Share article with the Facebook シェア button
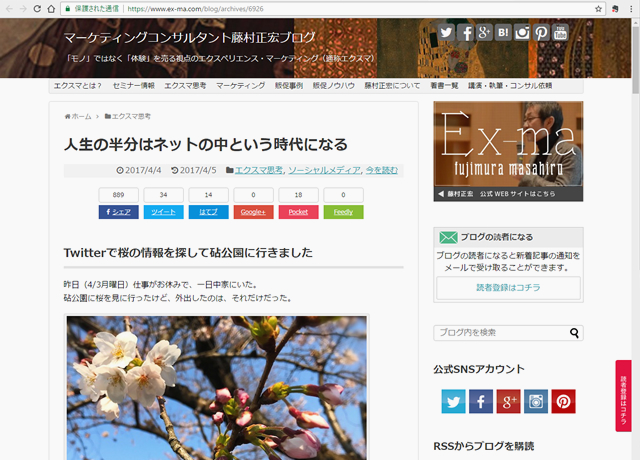 [x=118, y=212]
